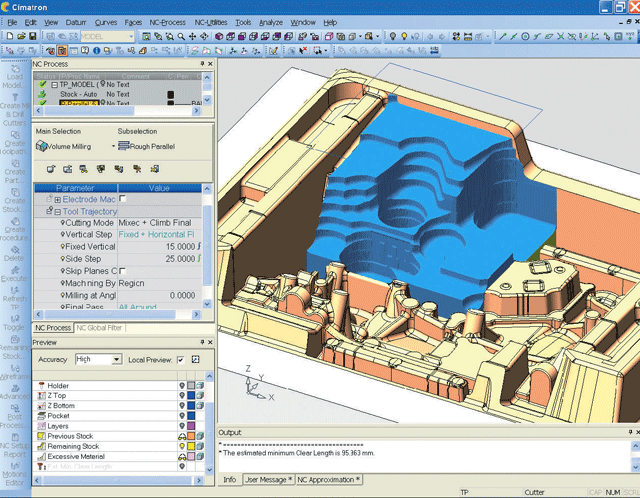Switch to the NC Global Filter tab
640x498 pixels.
coord(99,328)
